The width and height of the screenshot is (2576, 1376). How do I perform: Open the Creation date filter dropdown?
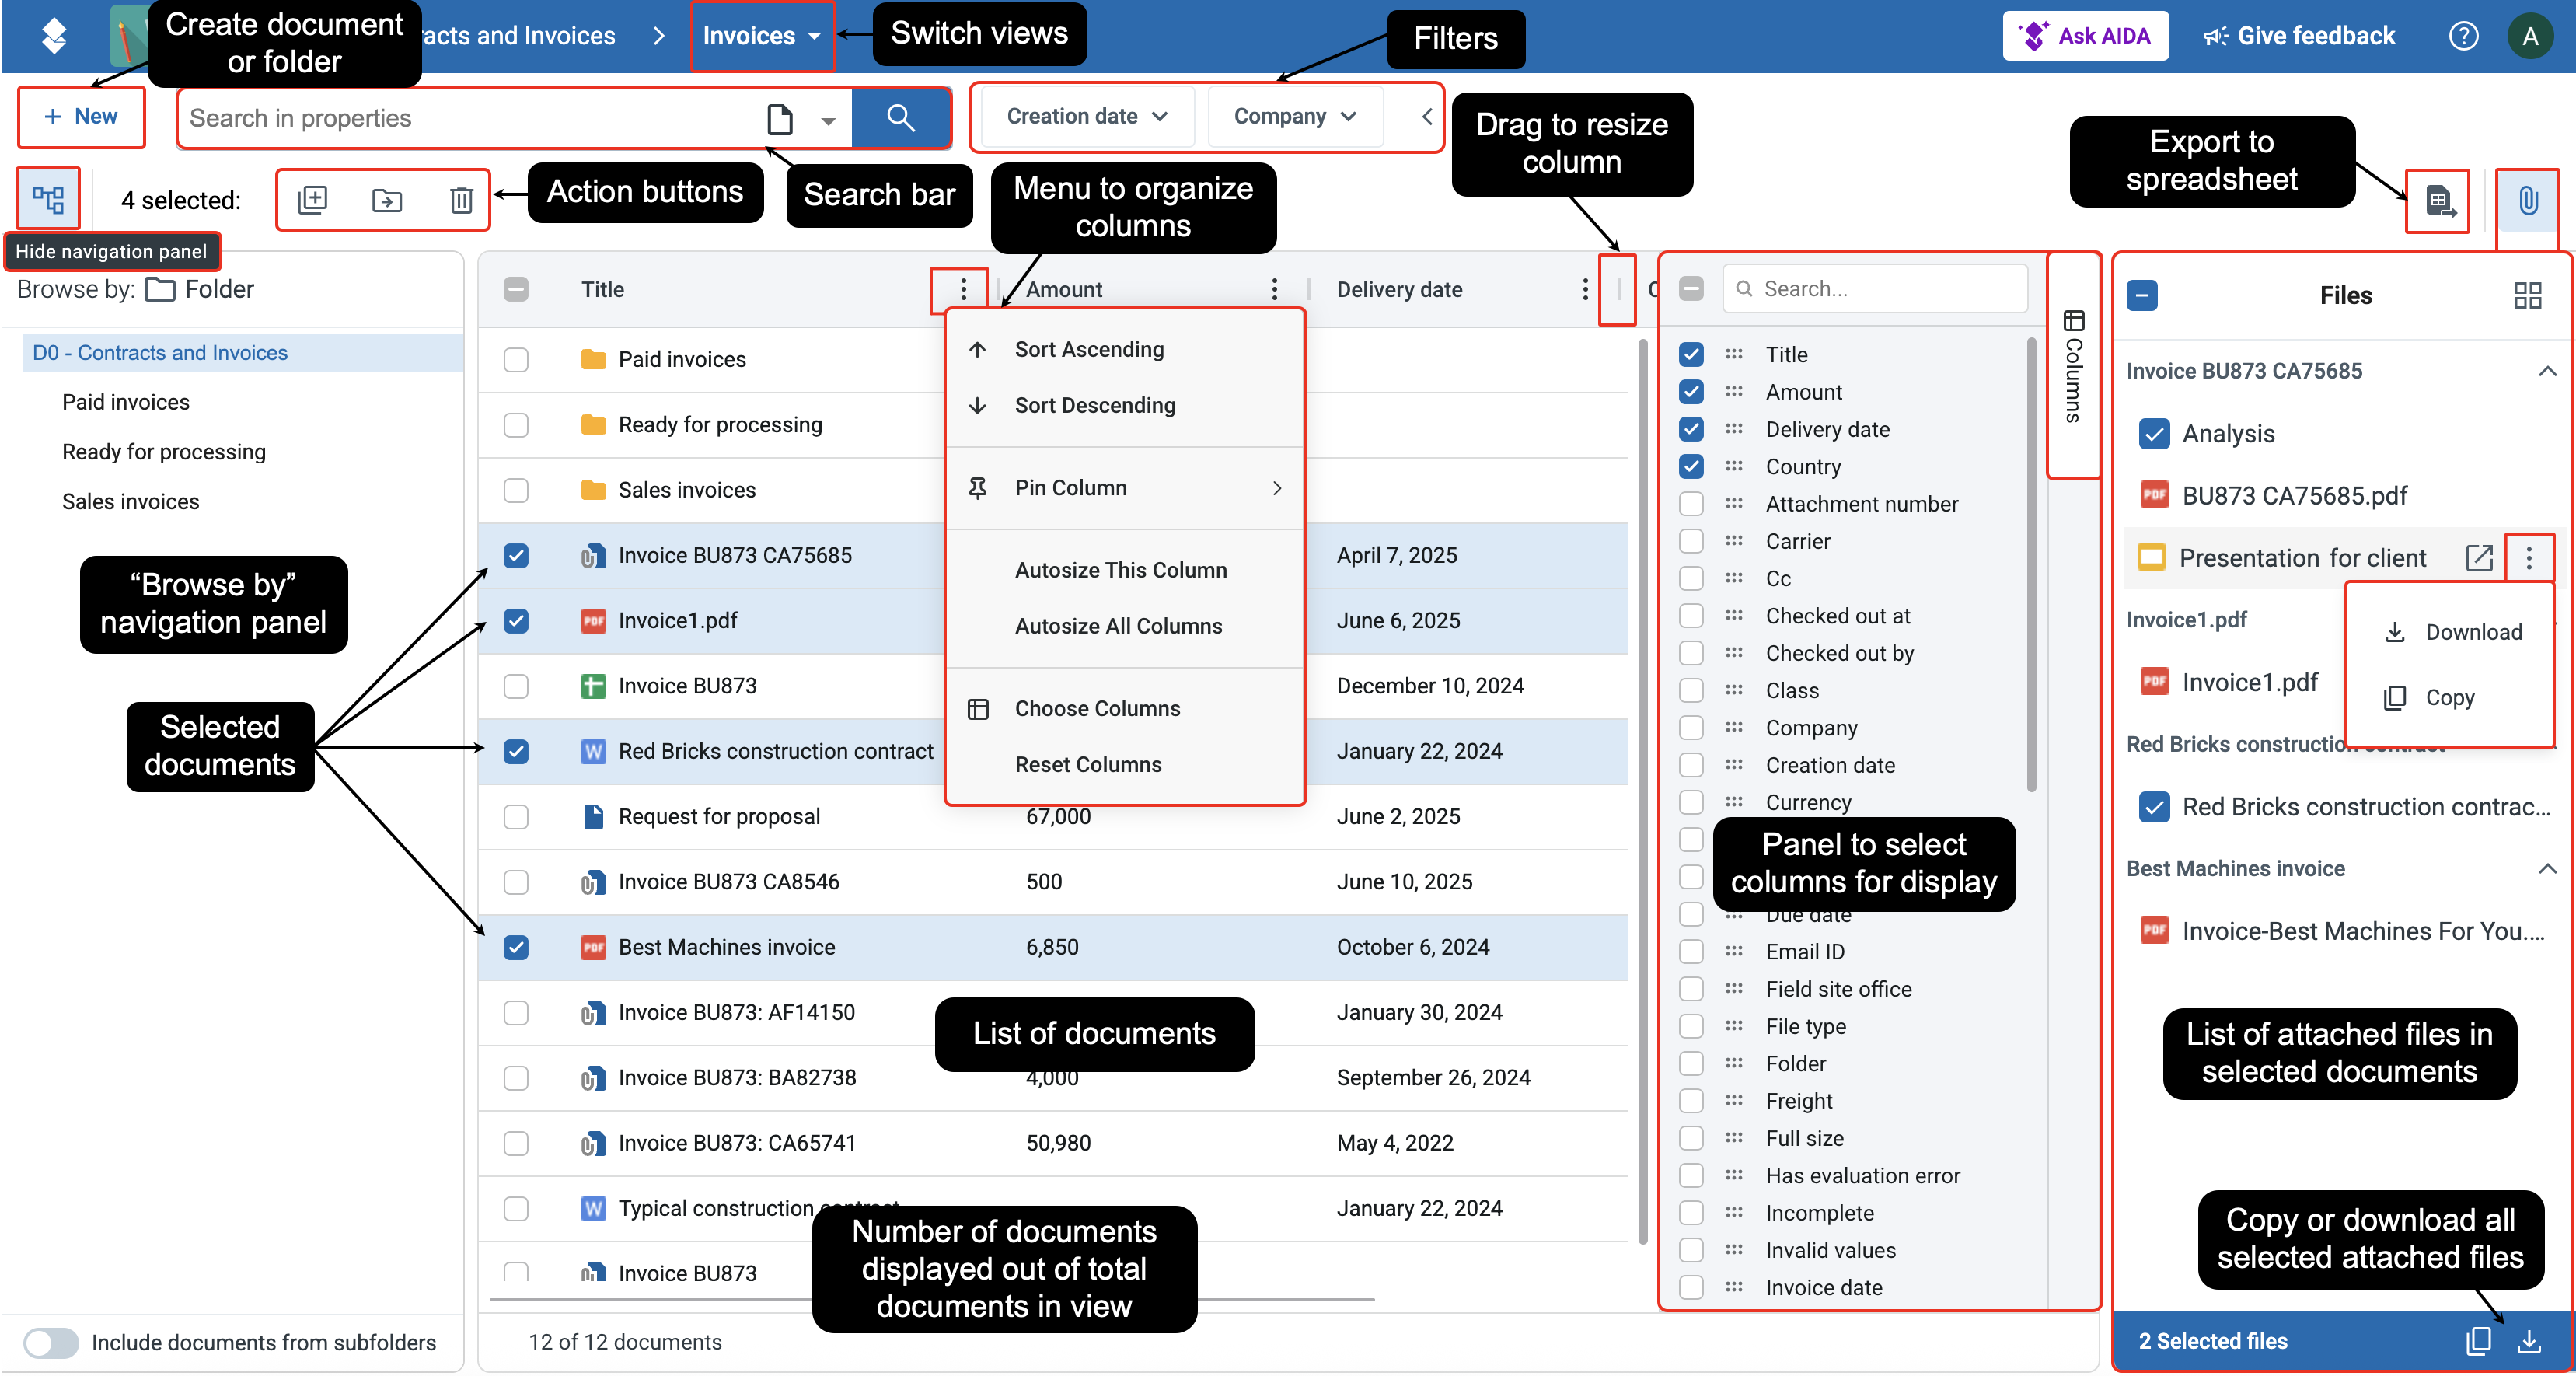(1087, 116)
